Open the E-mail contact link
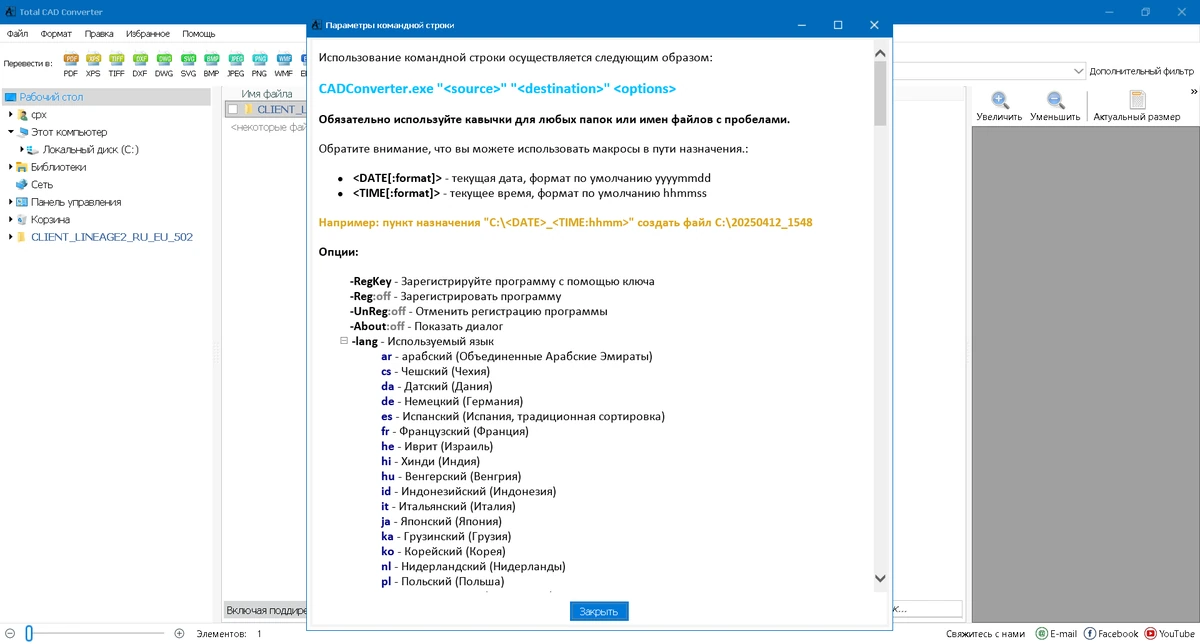The height and width of the screenshot is (644, 1200). click(1056, 633)
